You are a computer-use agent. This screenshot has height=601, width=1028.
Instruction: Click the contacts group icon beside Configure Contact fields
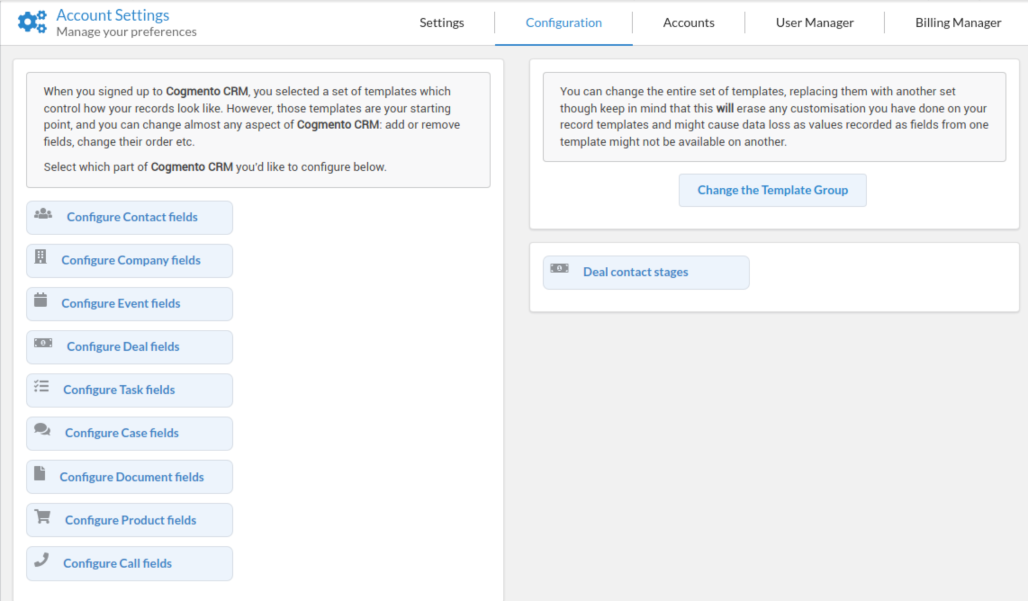[41, 216]
